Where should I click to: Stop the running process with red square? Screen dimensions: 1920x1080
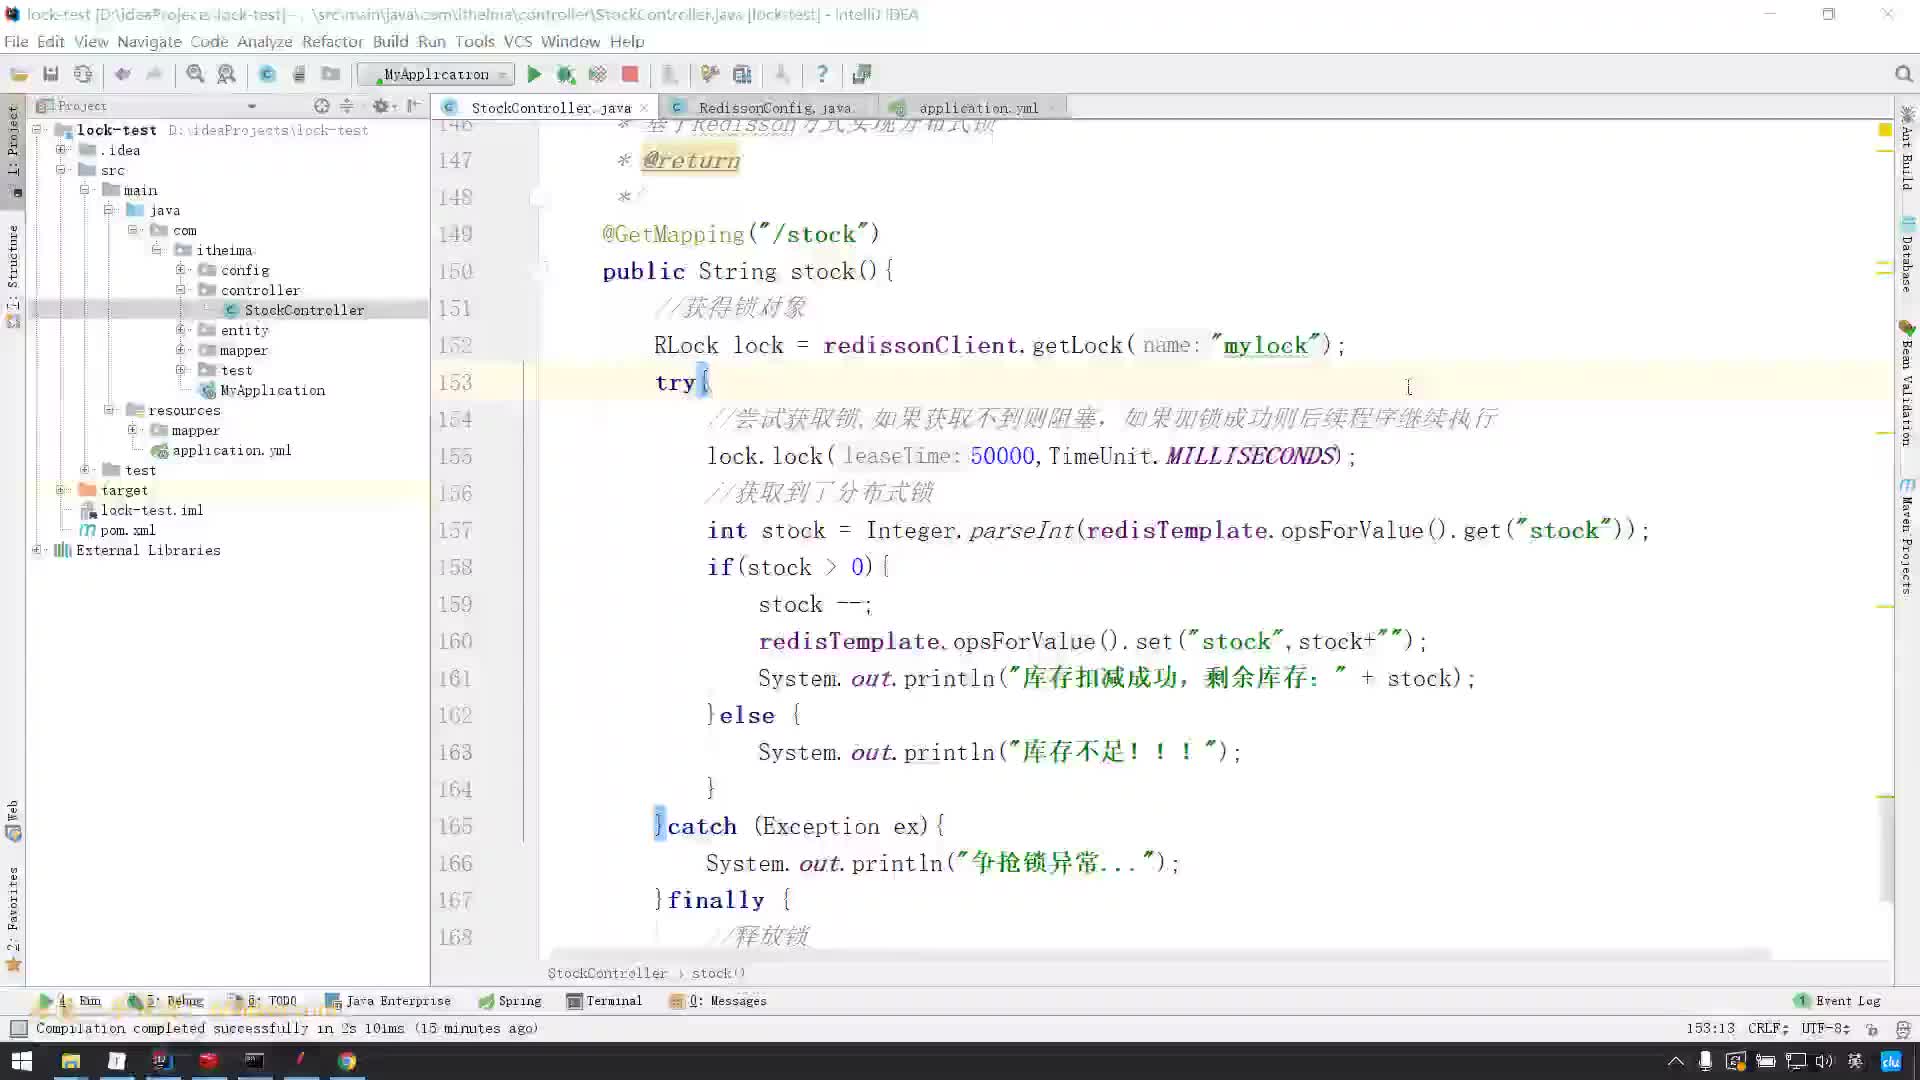pos(630,74)
